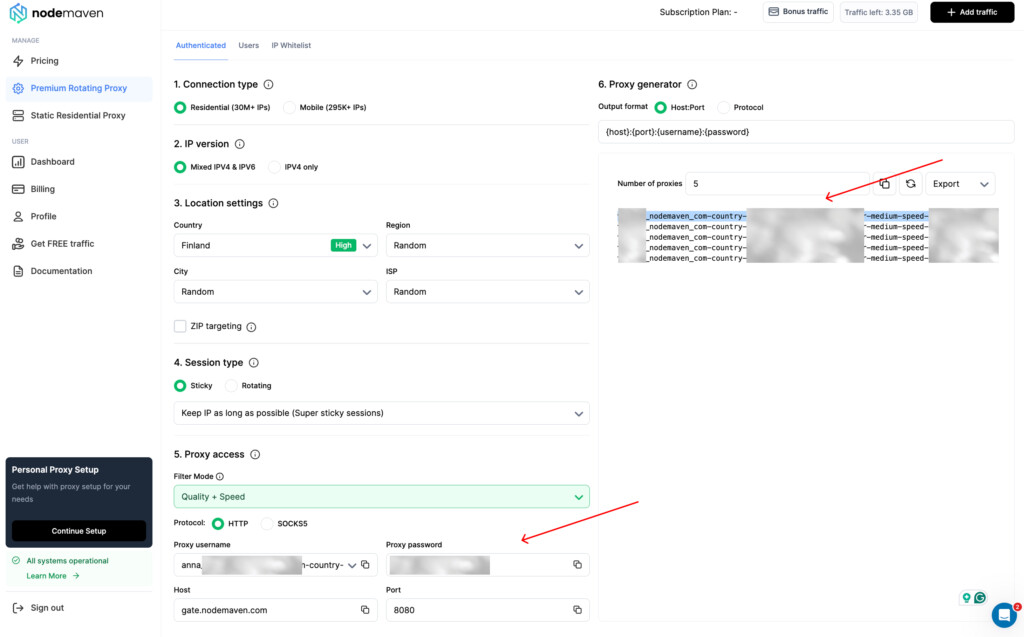Click the Continue Setup button
Image resolution: width=1024 pixels, height=637 pixels.
click(78, 531)
